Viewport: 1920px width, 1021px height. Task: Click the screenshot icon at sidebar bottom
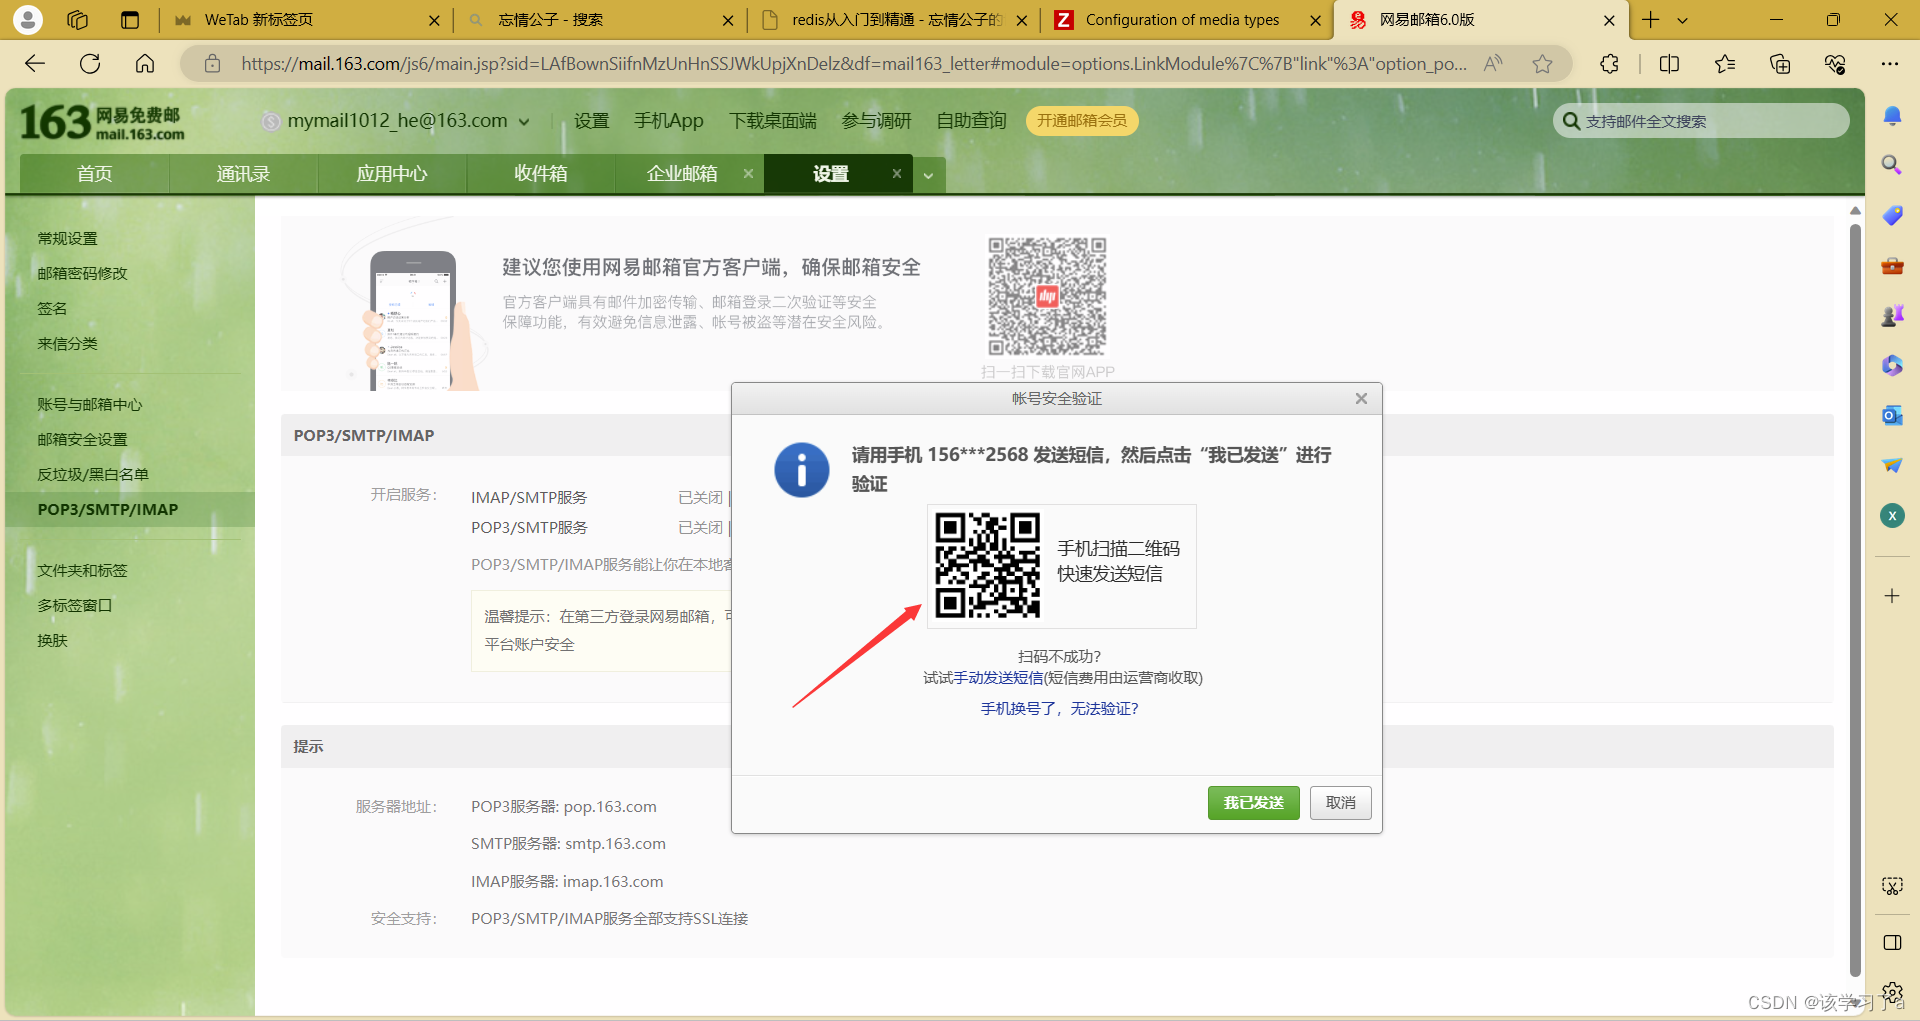click(x=1892, y=886)
